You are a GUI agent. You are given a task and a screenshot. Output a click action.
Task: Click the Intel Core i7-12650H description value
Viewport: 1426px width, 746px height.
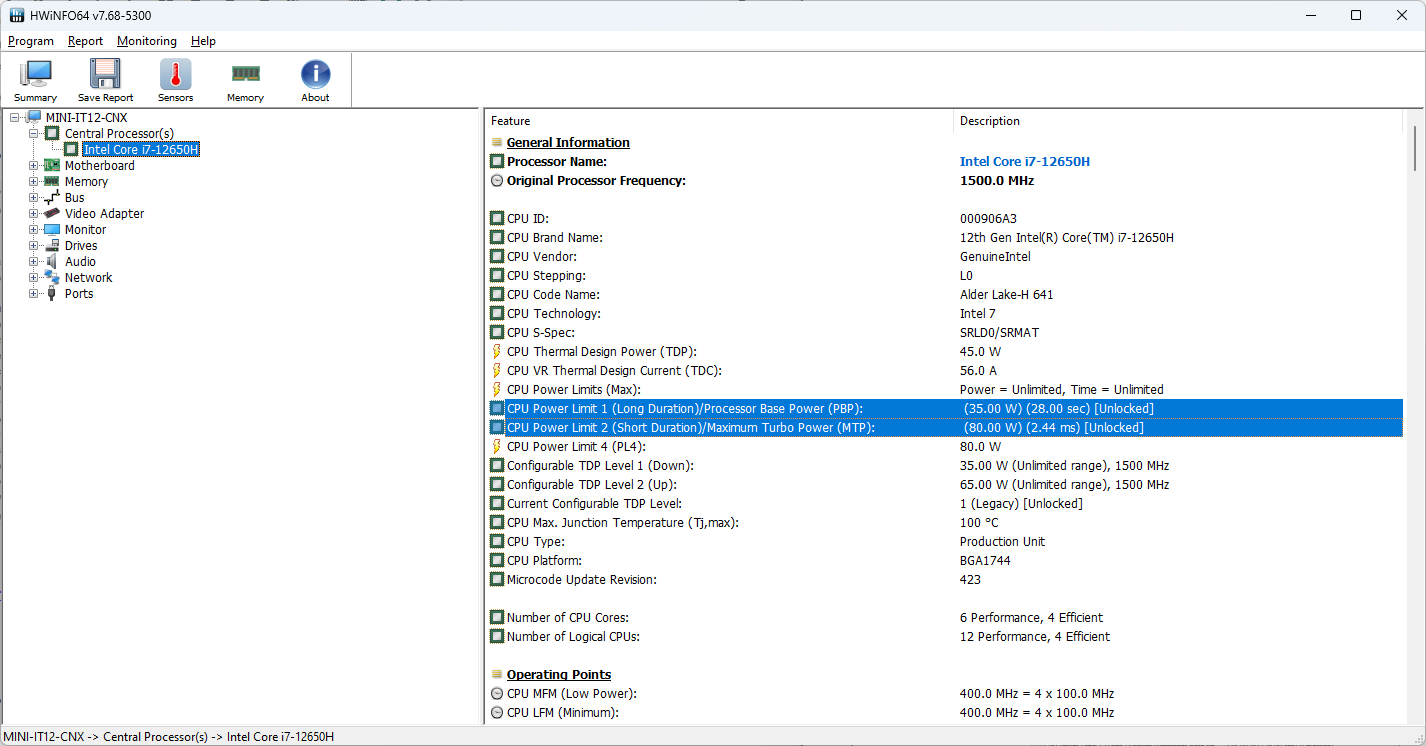[1025, 162]
